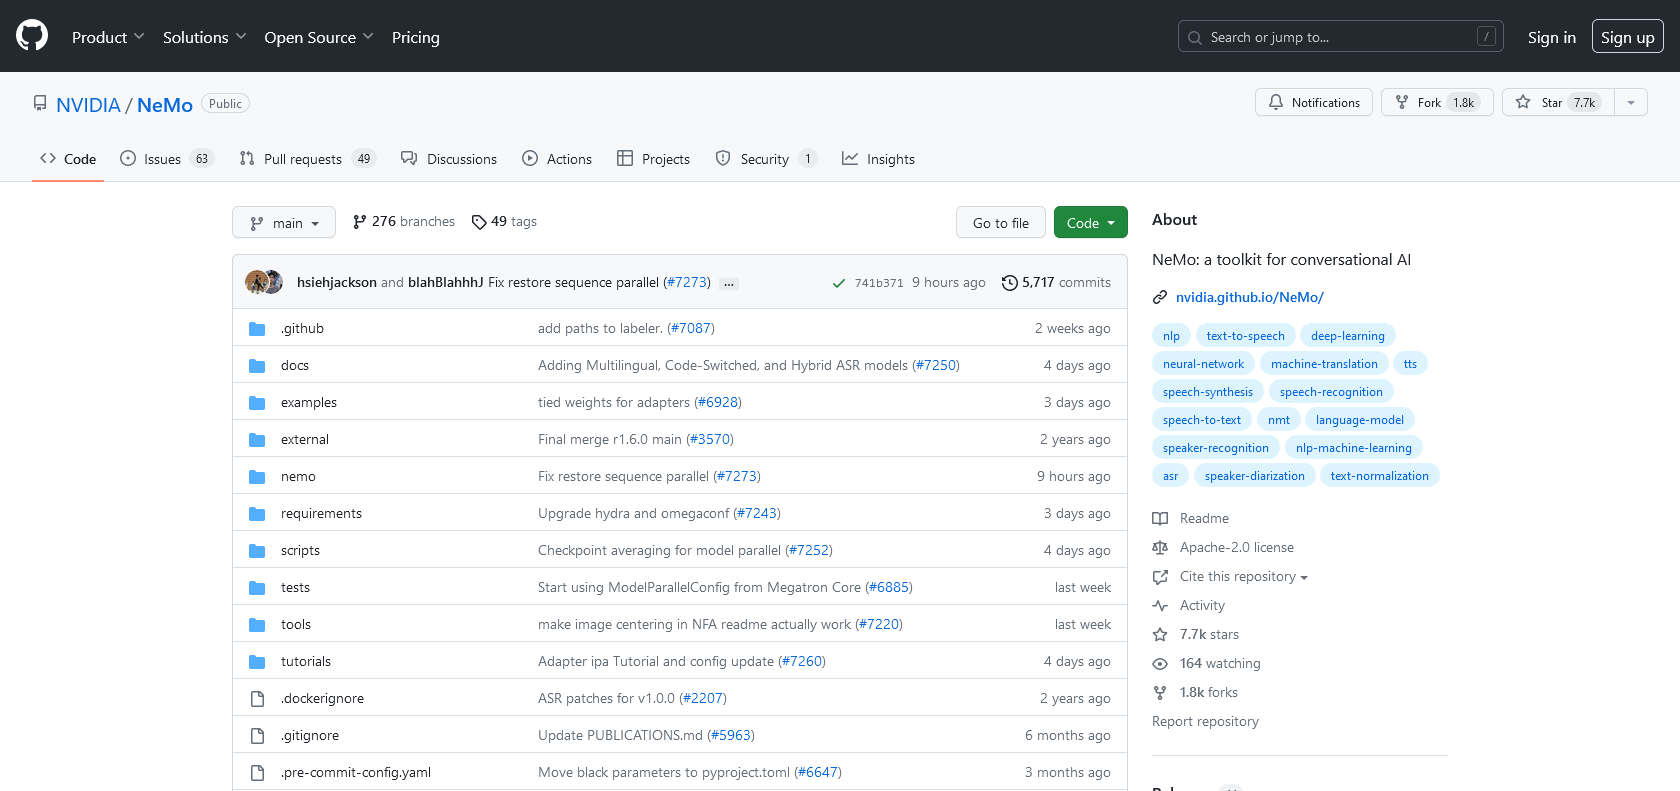Click the examples folder icon
Screen dimensions: 1680x791
click(257, 402)
